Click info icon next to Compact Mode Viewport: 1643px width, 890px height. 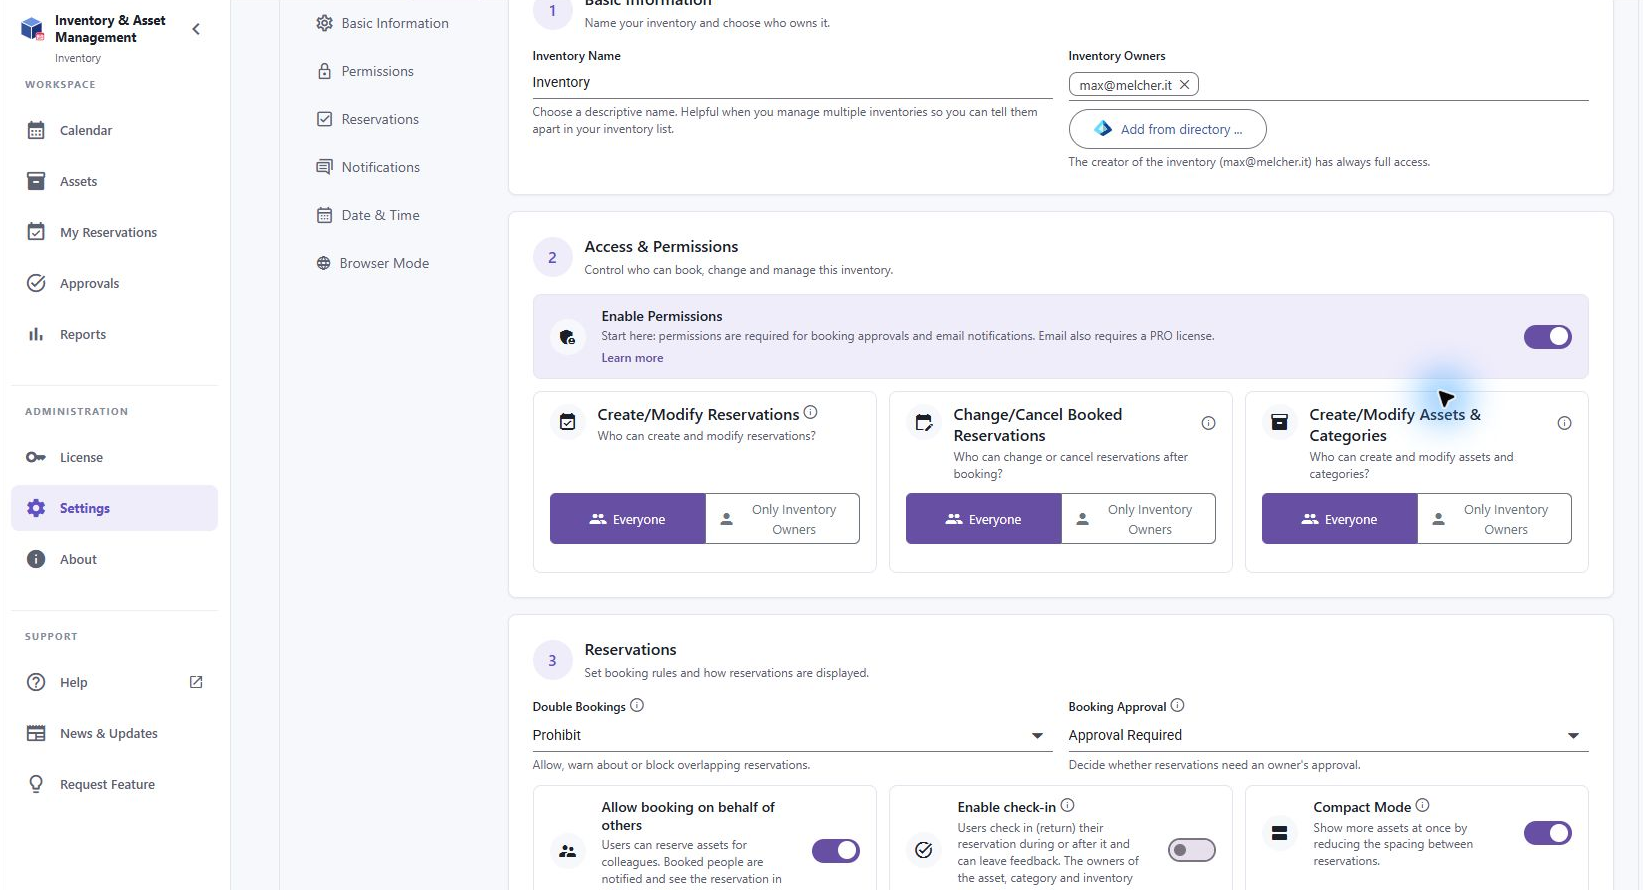click(1422, 805)
